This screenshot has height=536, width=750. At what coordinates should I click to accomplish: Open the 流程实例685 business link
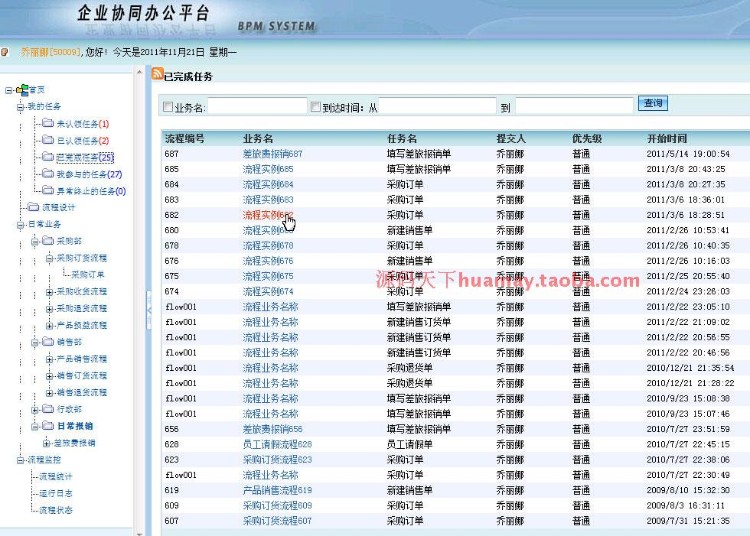tap(268, 169)
